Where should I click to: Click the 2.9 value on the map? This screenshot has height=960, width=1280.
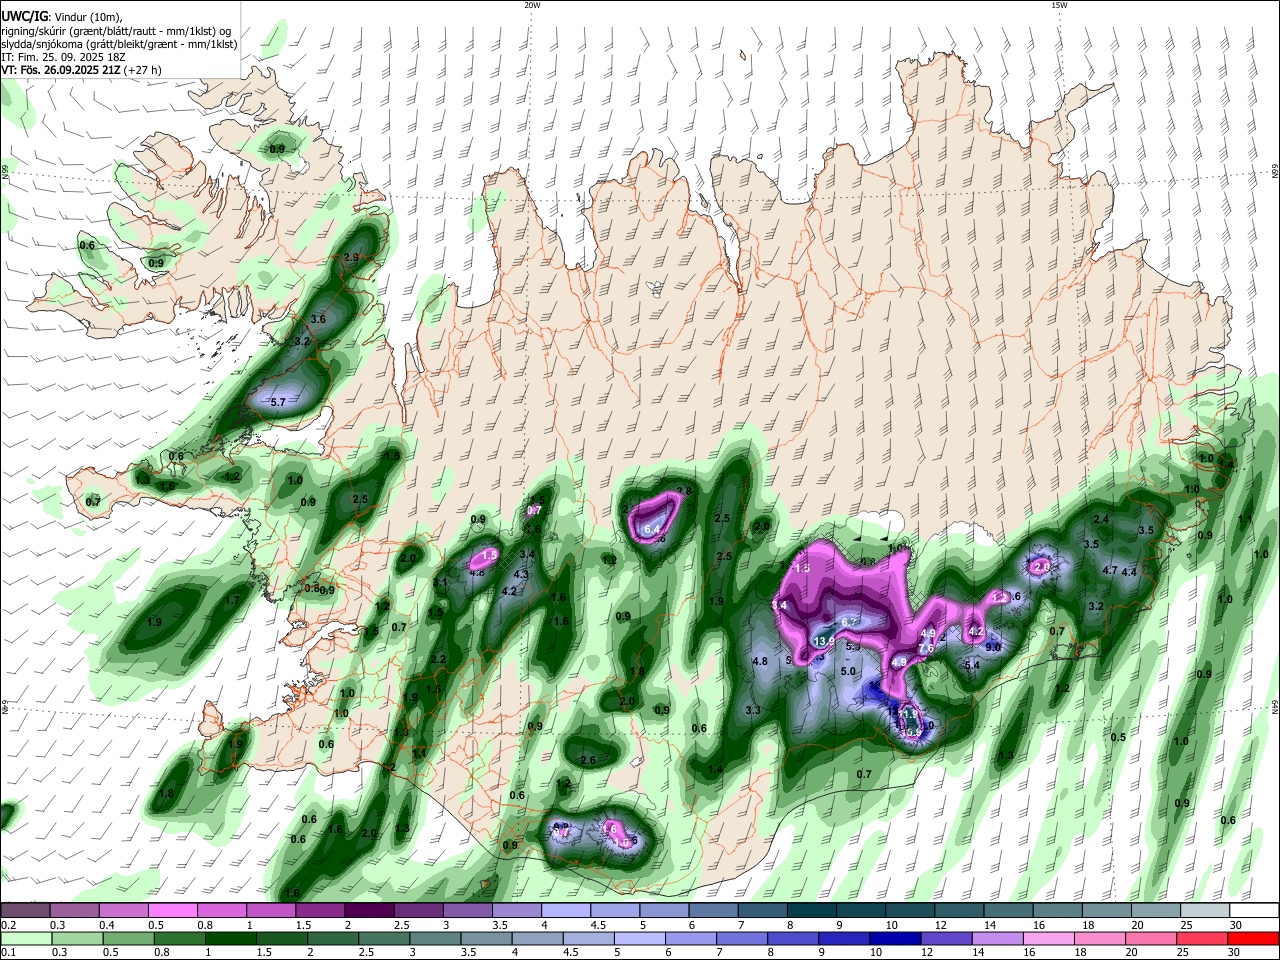[x=351, y=258]
